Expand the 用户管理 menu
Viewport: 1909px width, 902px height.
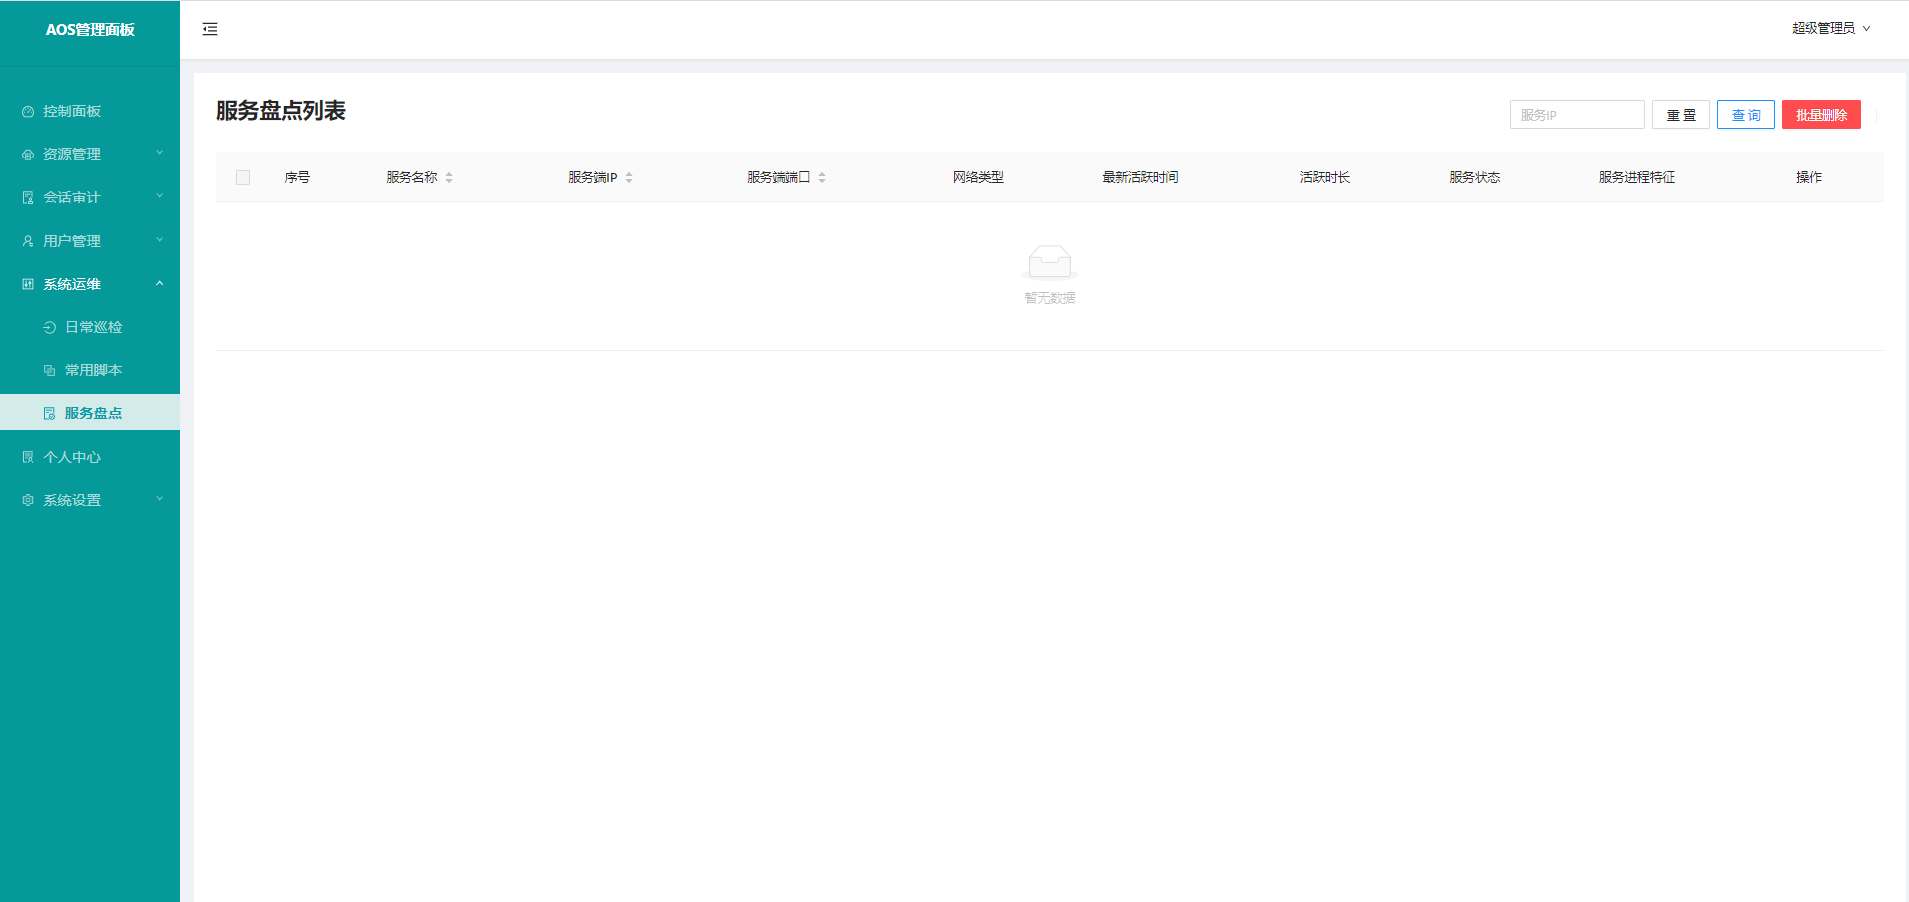click(x=90, y=241)
